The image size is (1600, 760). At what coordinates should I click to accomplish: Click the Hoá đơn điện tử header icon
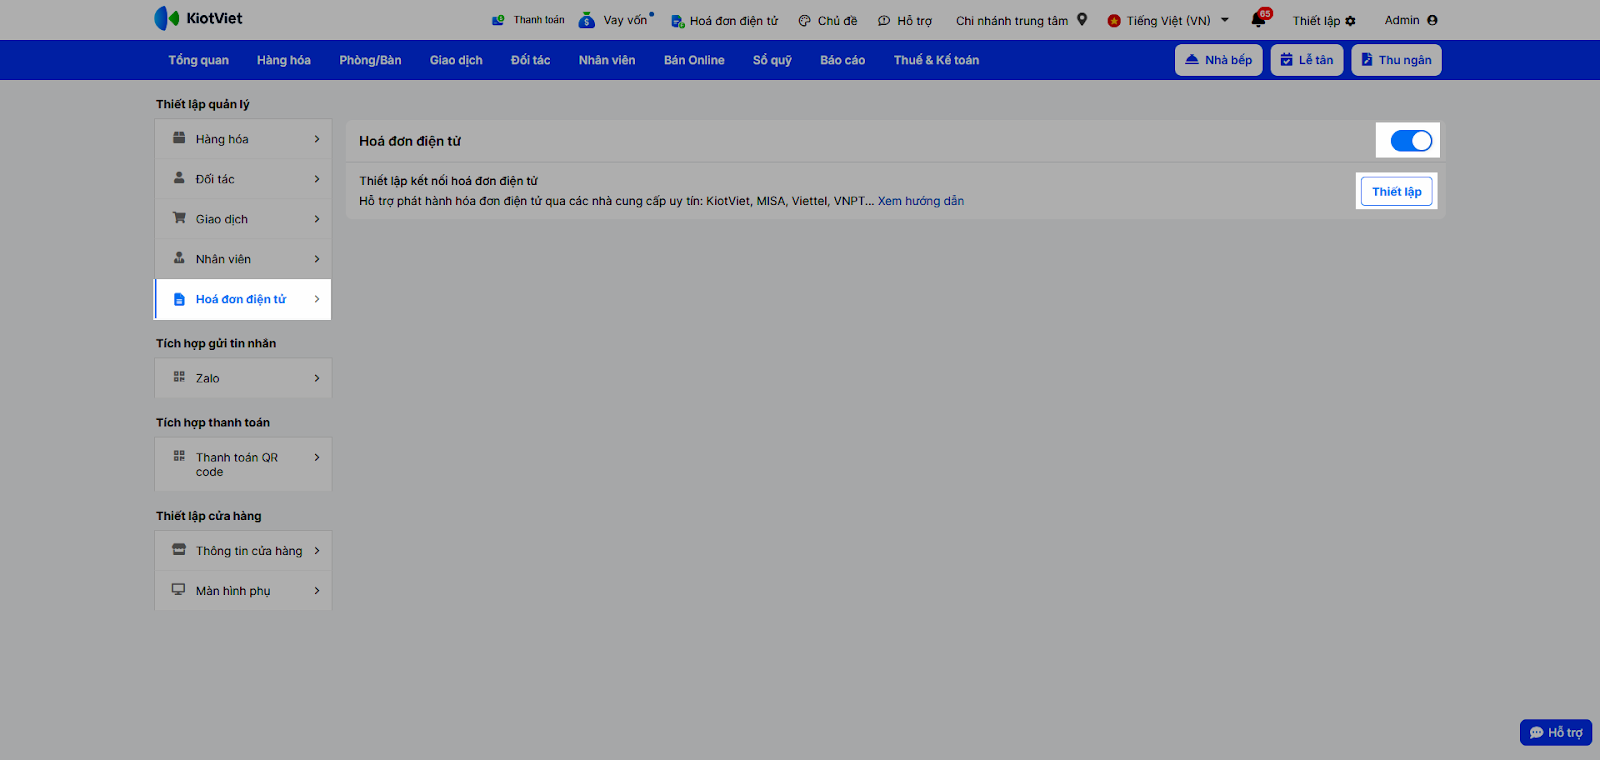pyautogui.click(x=677, y=21)
